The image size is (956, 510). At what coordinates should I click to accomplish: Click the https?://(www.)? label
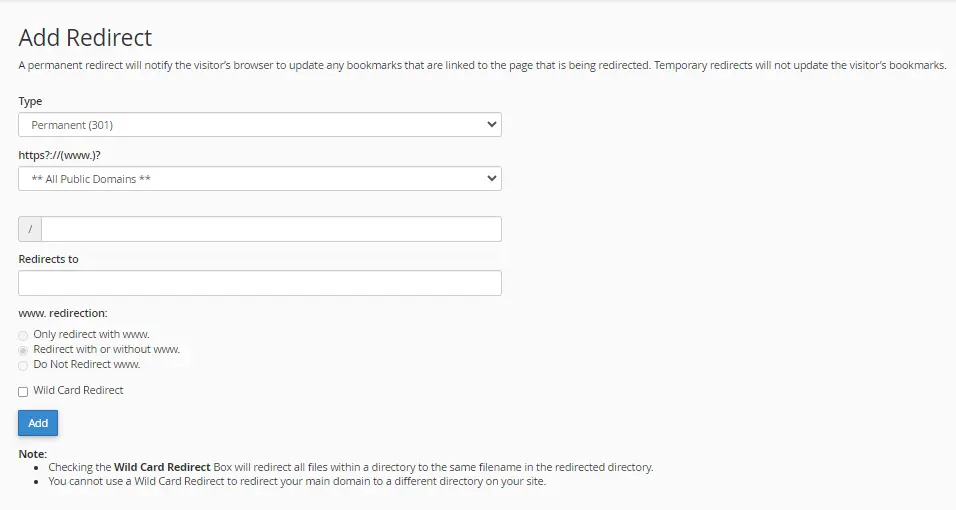(62, 156)
